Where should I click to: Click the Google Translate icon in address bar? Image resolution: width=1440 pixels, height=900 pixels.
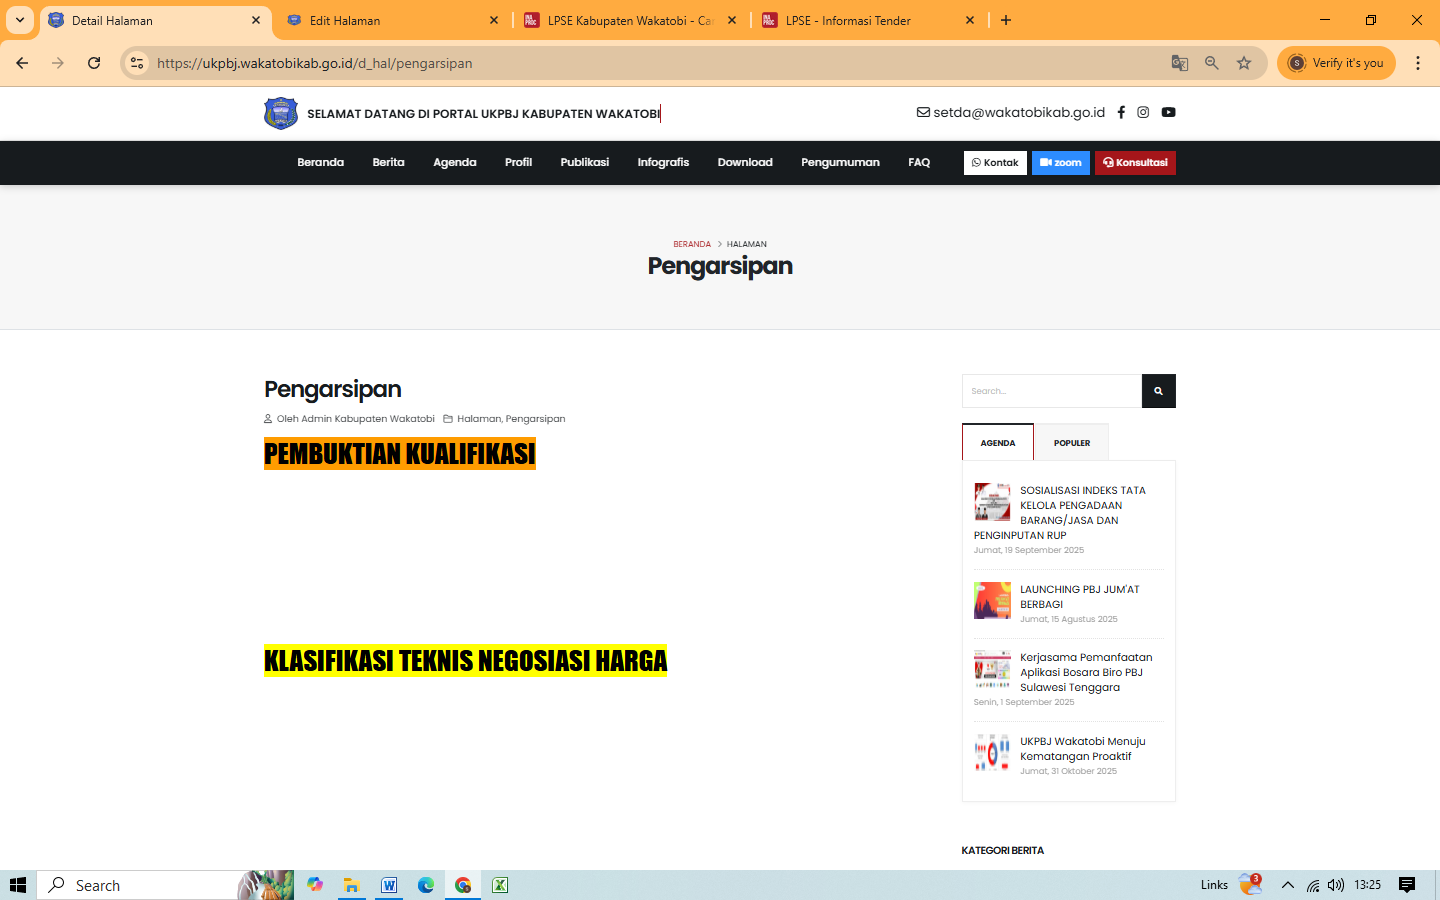tap(1180, 63)
